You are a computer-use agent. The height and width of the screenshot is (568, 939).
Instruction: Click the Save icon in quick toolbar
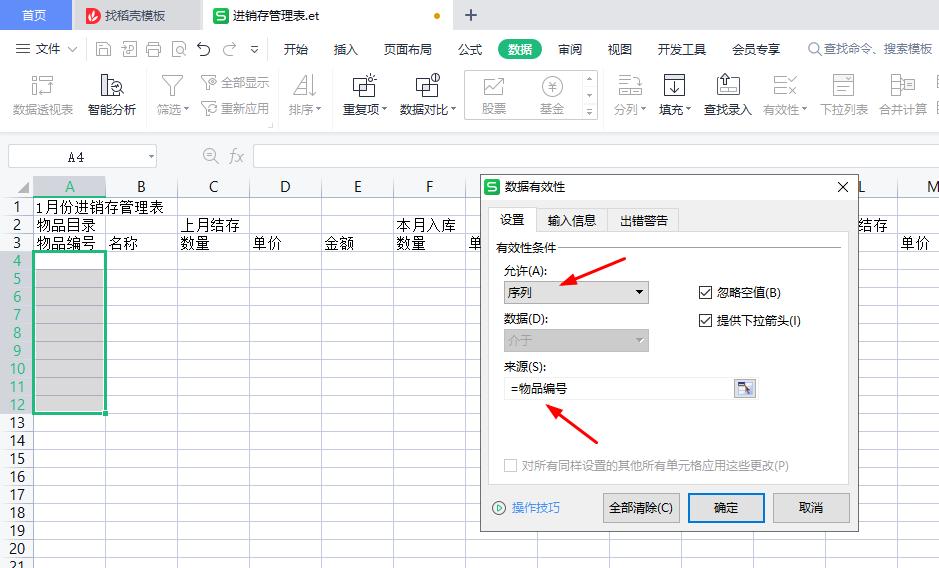103,49
